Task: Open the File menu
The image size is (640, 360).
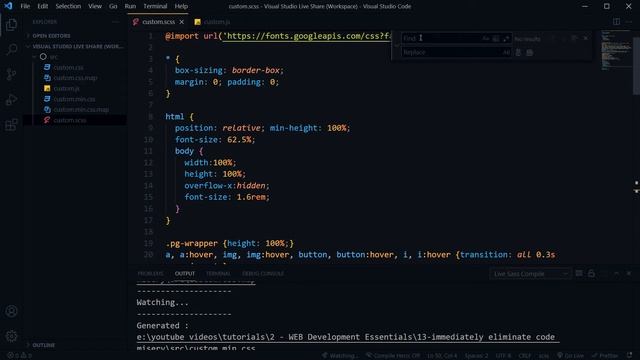Action: pos(25,6)
